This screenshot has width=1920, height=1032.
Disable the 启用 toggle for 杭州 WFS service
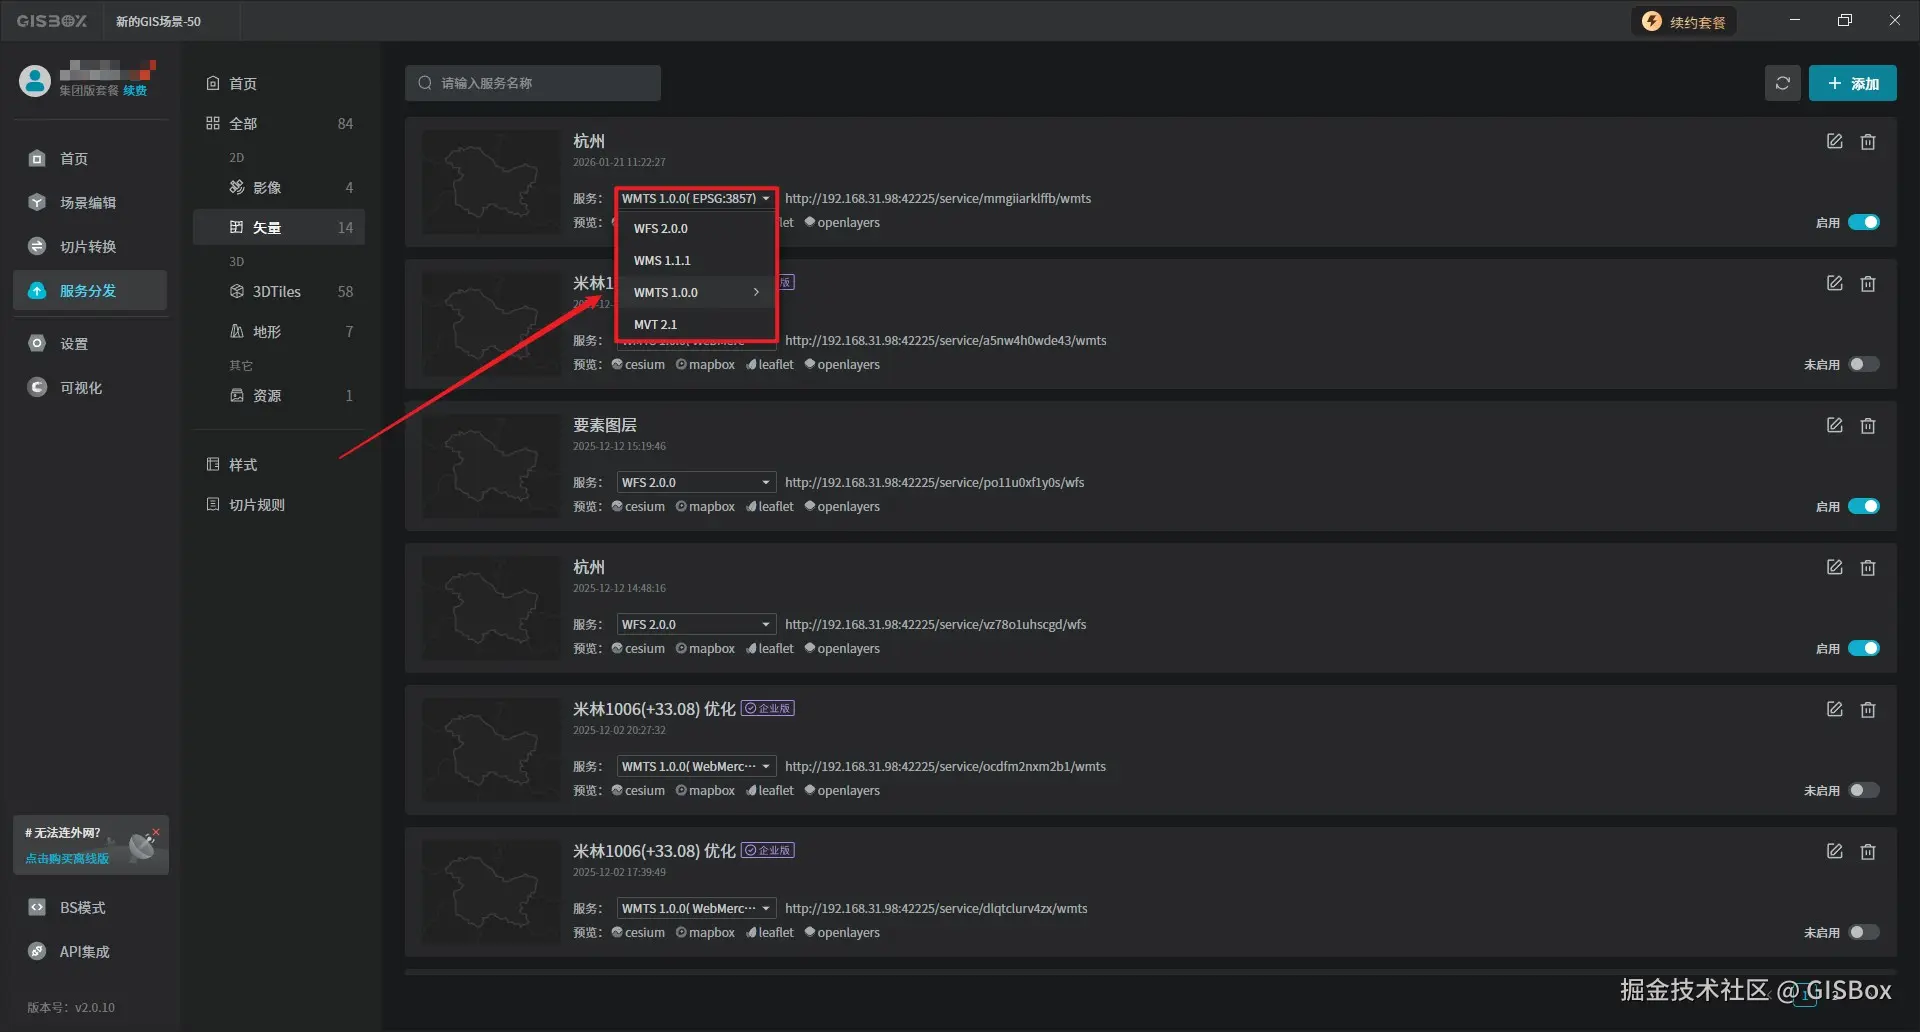click(x=1863, y=648)
